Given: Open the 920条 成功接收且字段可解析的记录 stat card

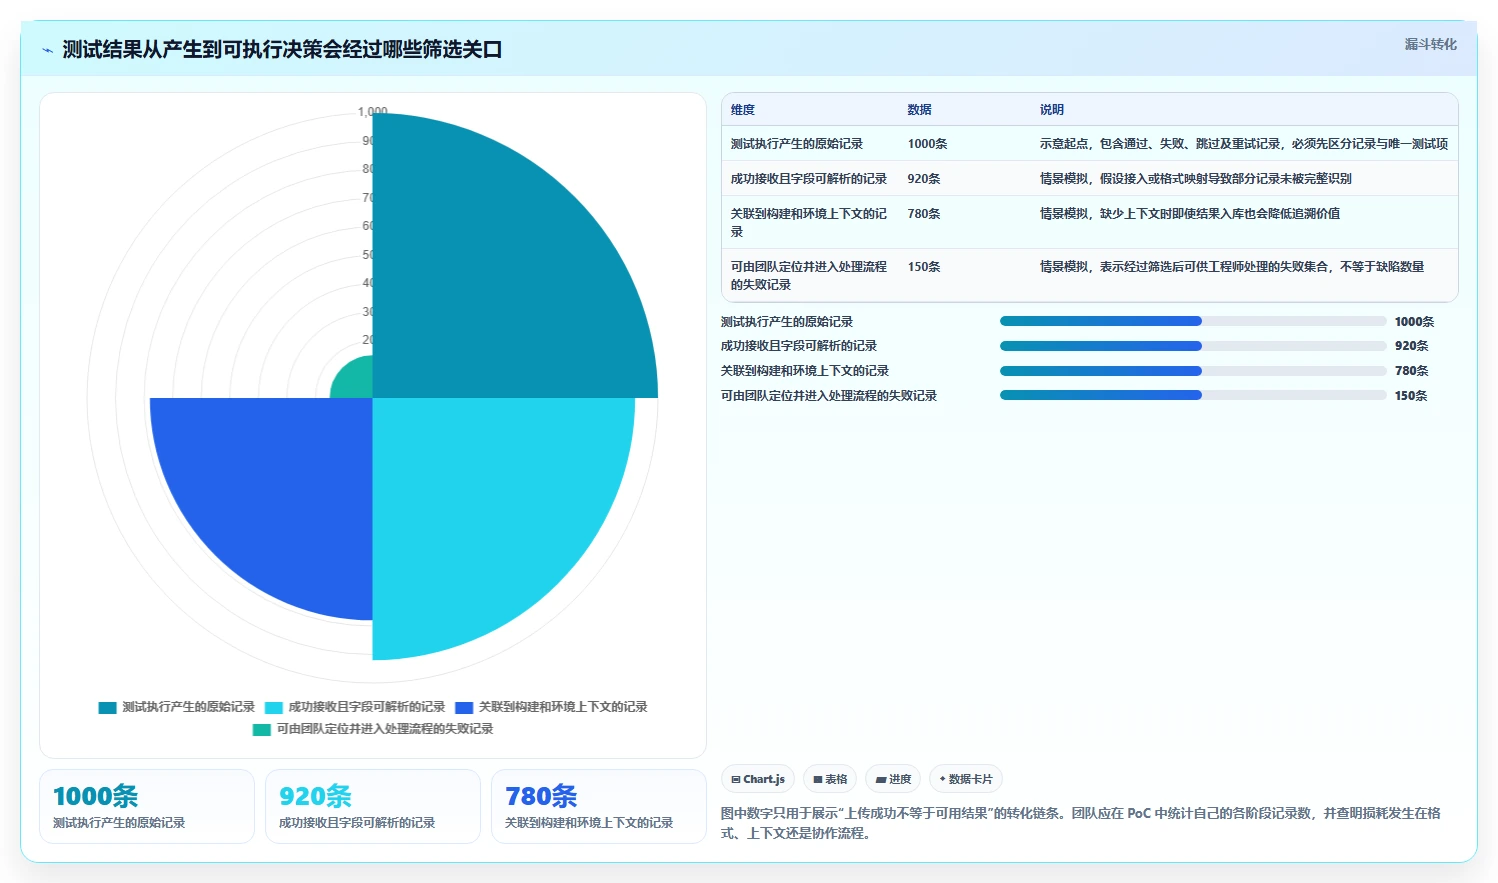Looking at the screenshot, I should tap(373, 806).
